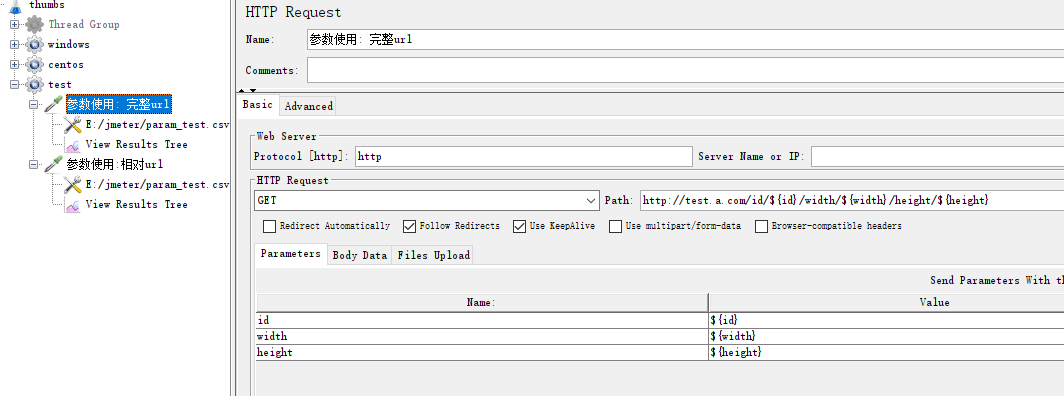Viewport: 1064px width, 396px height.
Task: Click the thumbs test plan flask icon
Action: point(15,5)
